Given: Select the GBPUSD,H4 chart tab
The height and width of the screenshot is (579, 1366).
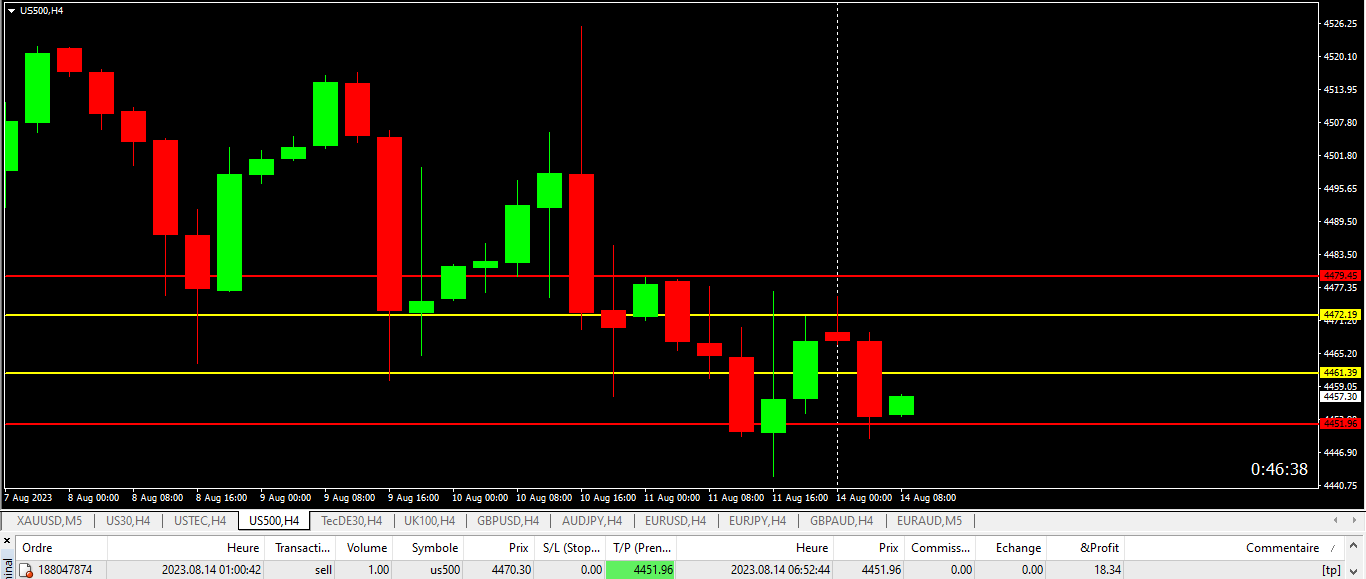Looking at the screenshot, I should 508,521.
